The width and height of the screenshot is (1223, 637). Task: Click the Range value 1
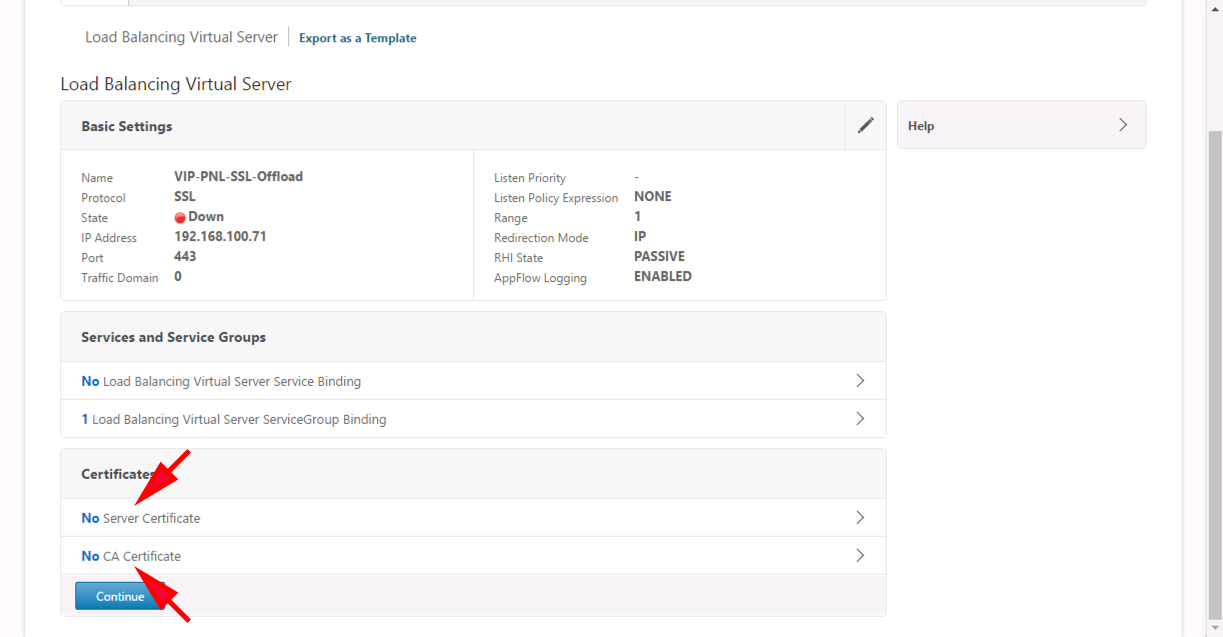click(638, 217)
